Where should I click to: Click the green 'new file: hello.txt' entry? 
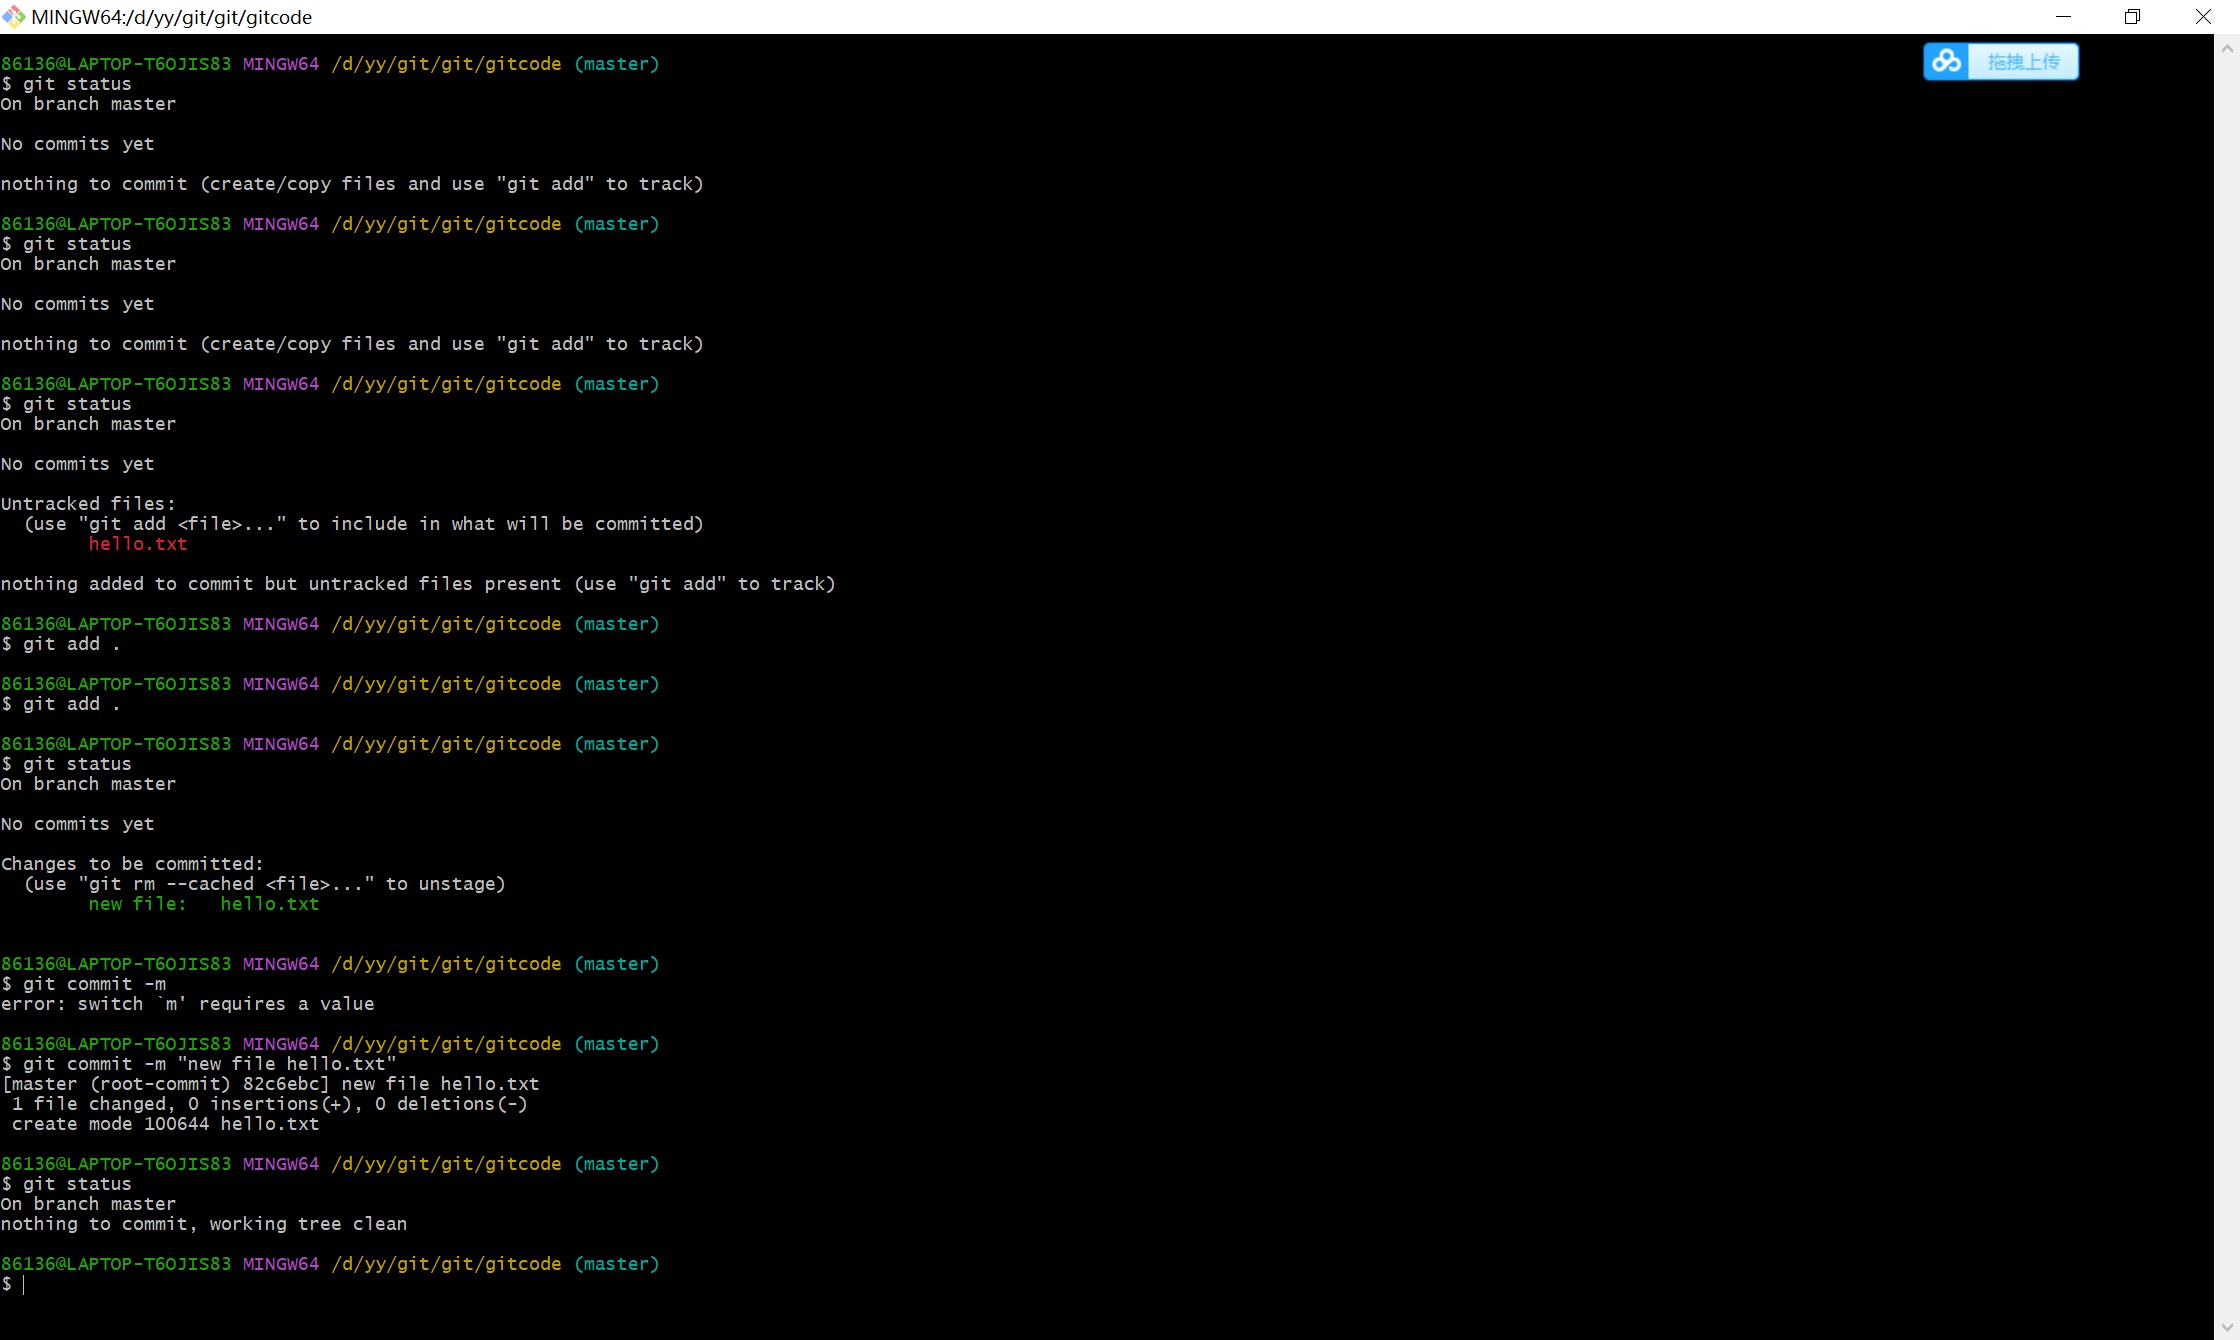click(204, 904)
